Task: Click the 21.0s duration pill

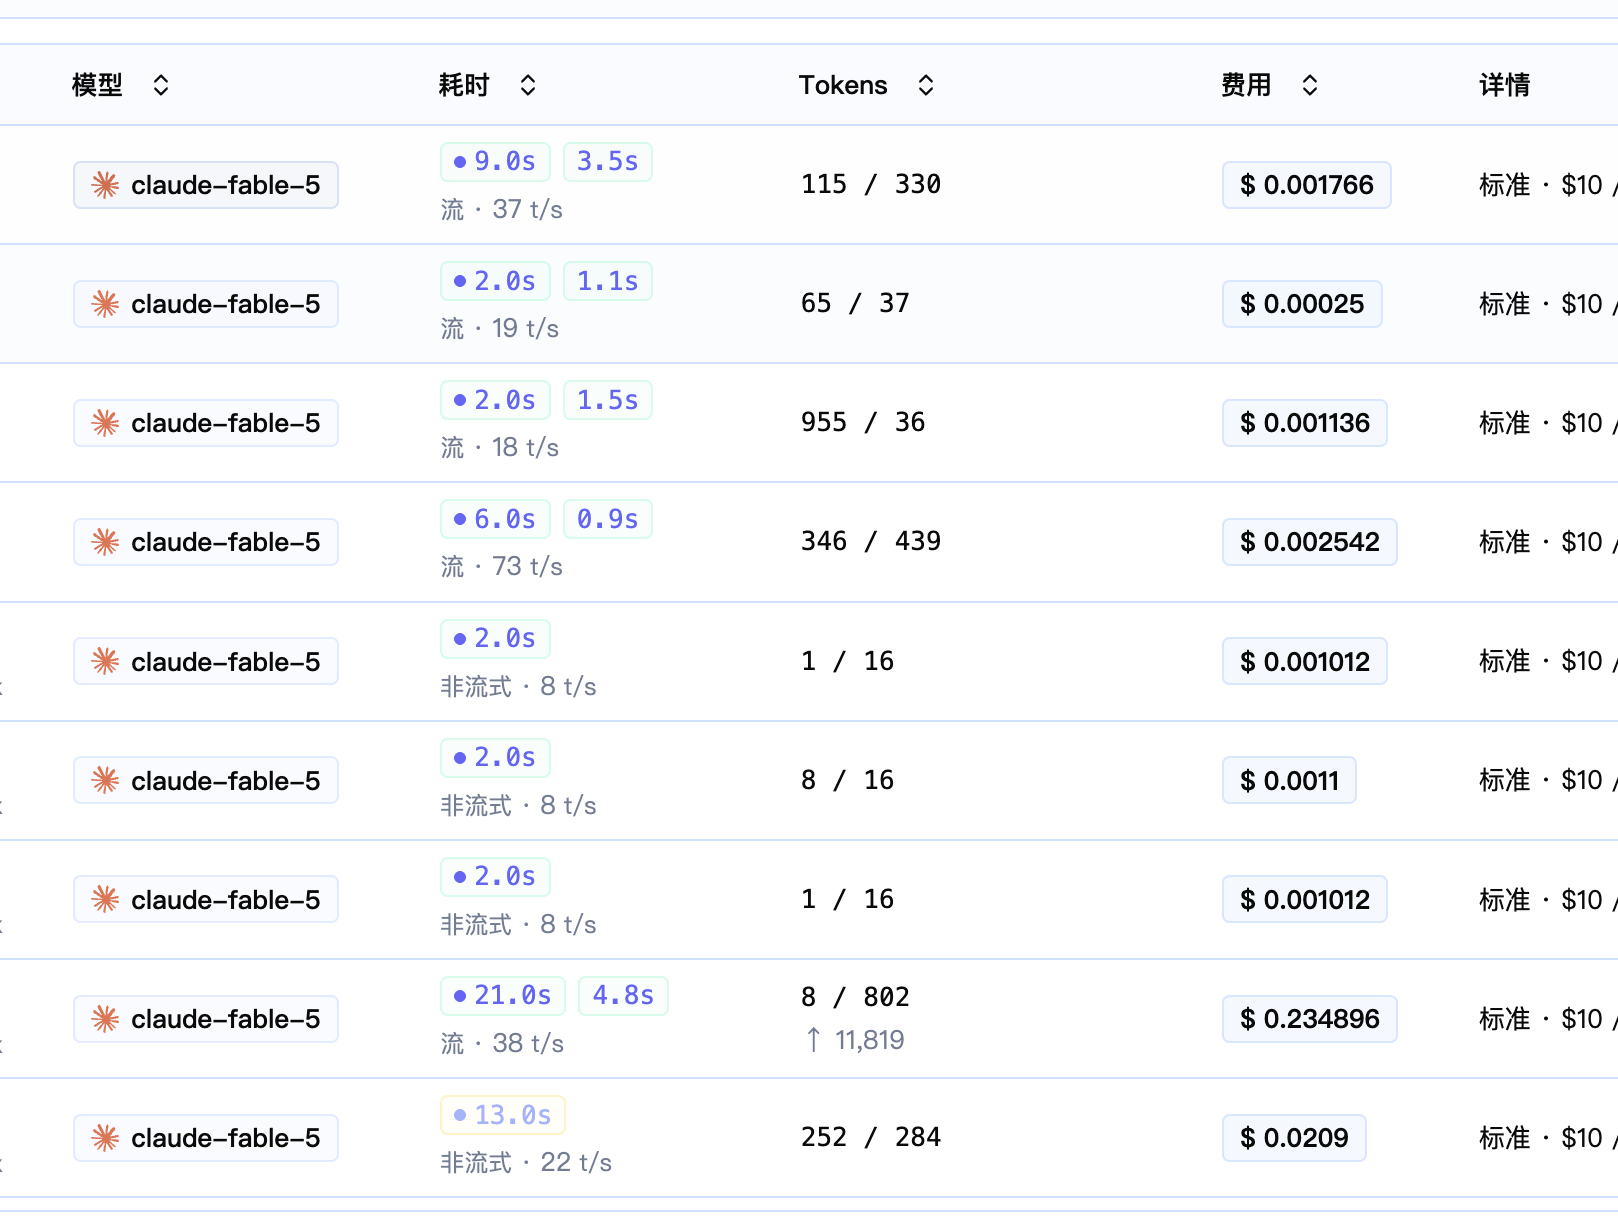Action: (x=503, y=996)
